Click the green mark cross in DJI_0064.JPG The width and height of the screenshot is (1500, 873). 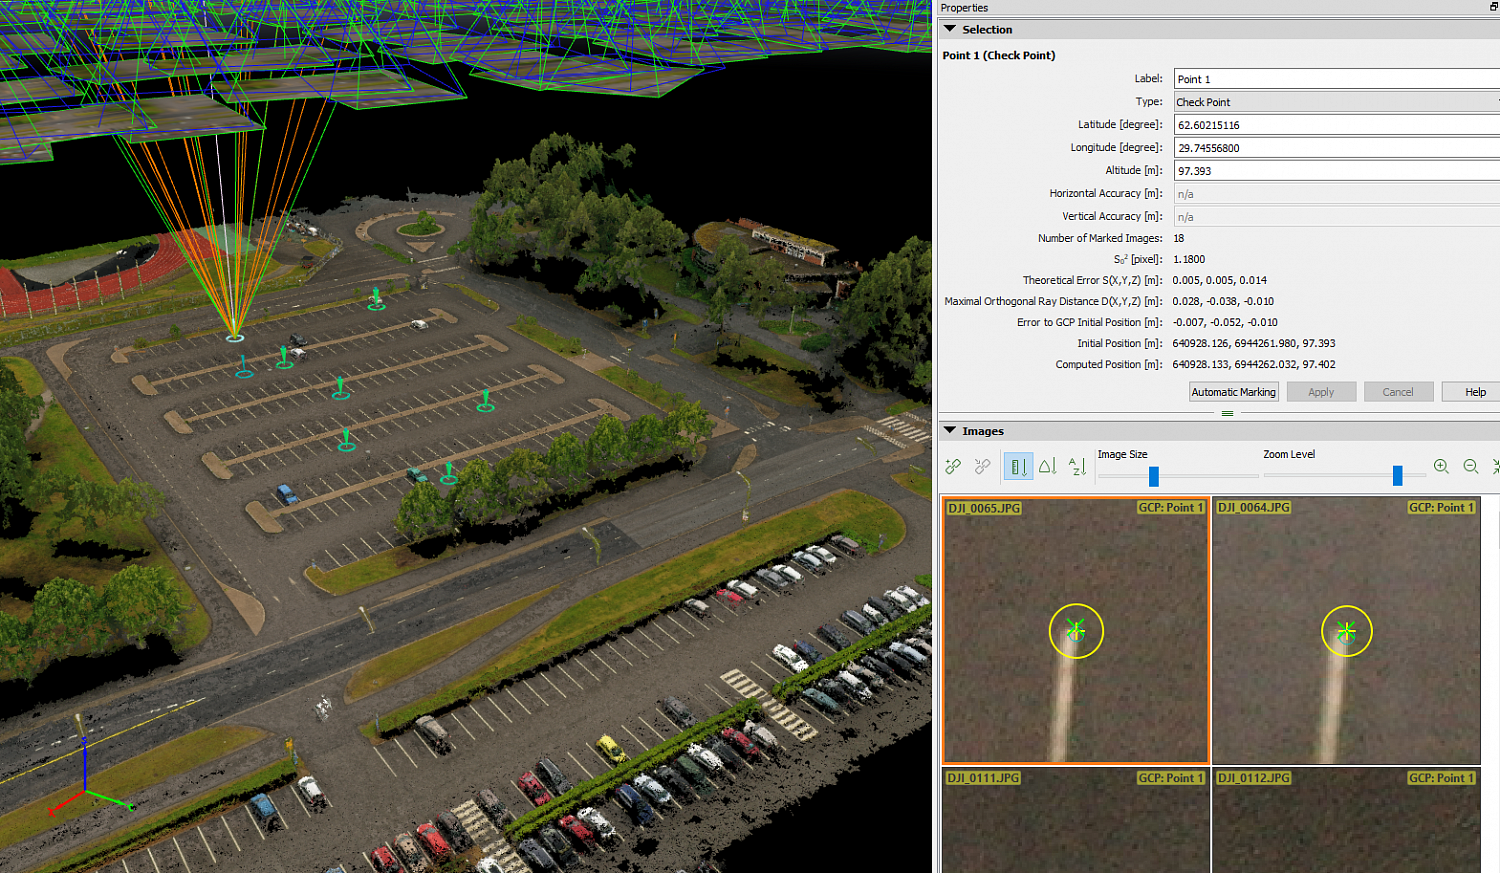point(1347,630)
